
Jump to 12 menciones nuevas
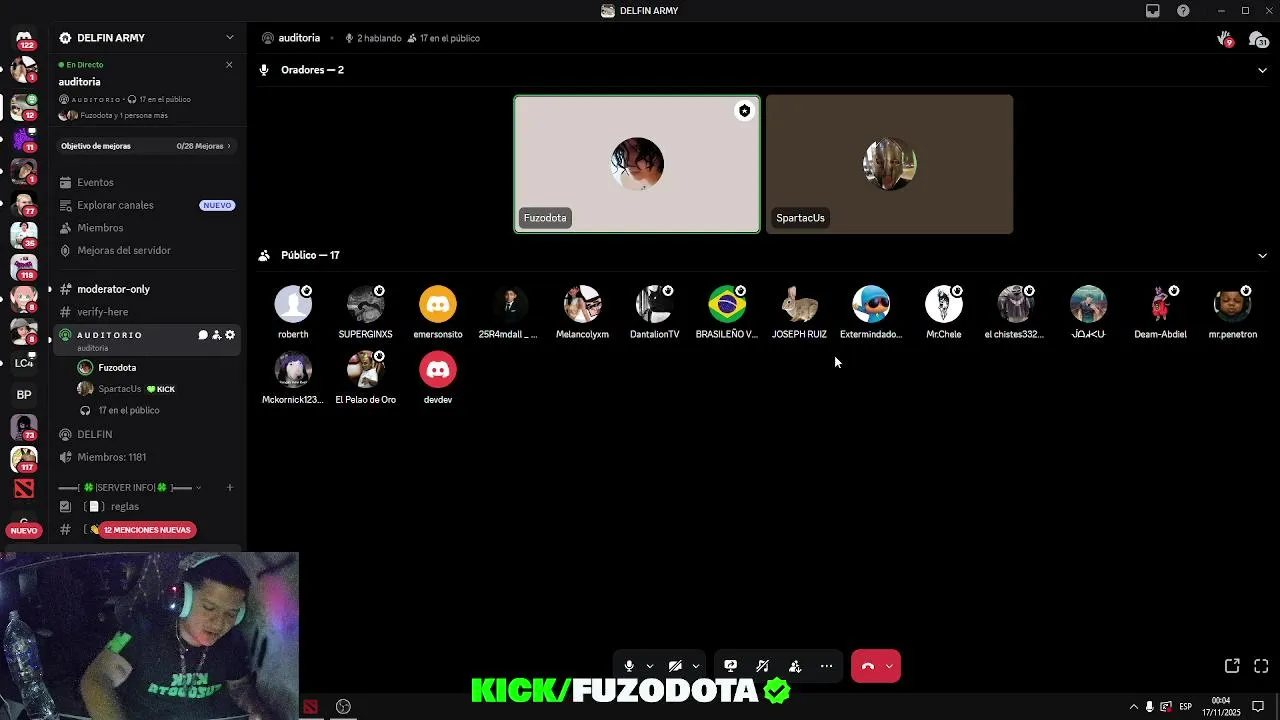(x=148, y=530)
